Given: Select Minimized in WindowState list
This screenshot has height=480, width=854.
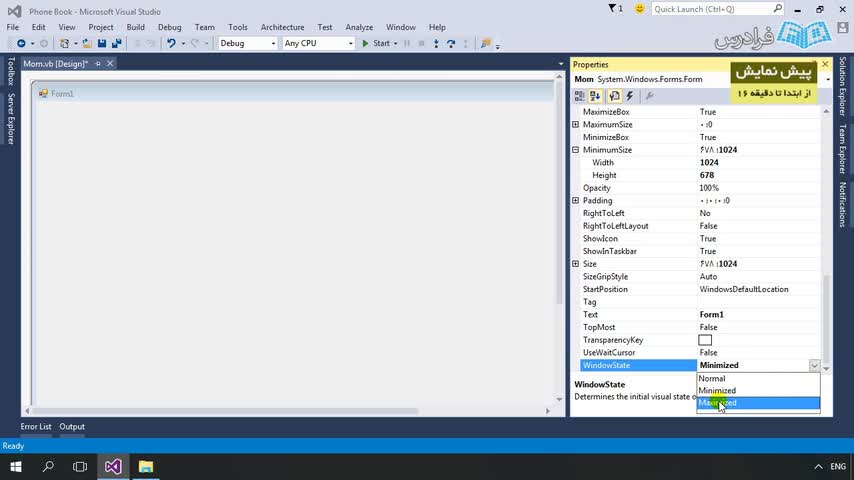Looking at the screenshot, I should (758, 391).
